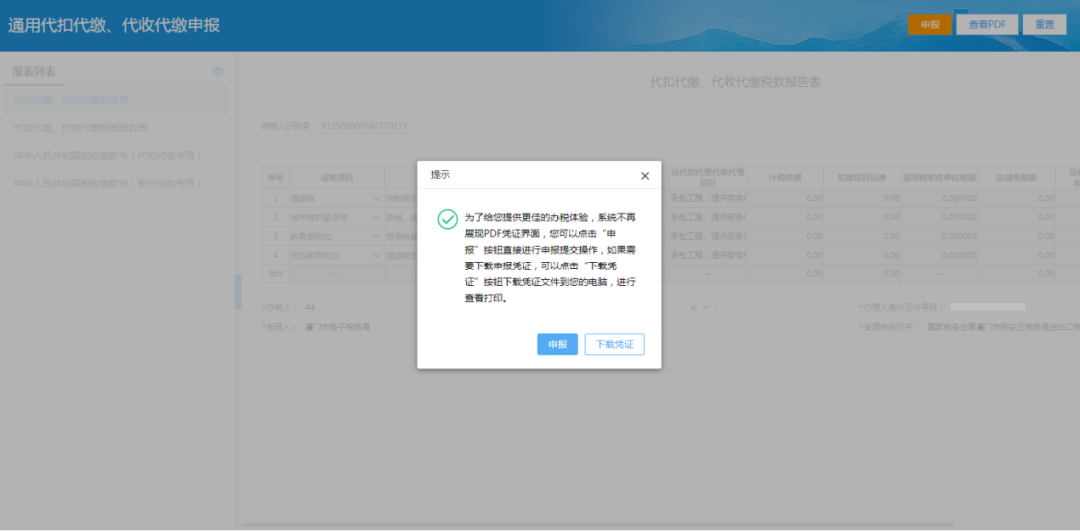
Task: Click the sidebar collapse handle
Action: pos(238,292)
